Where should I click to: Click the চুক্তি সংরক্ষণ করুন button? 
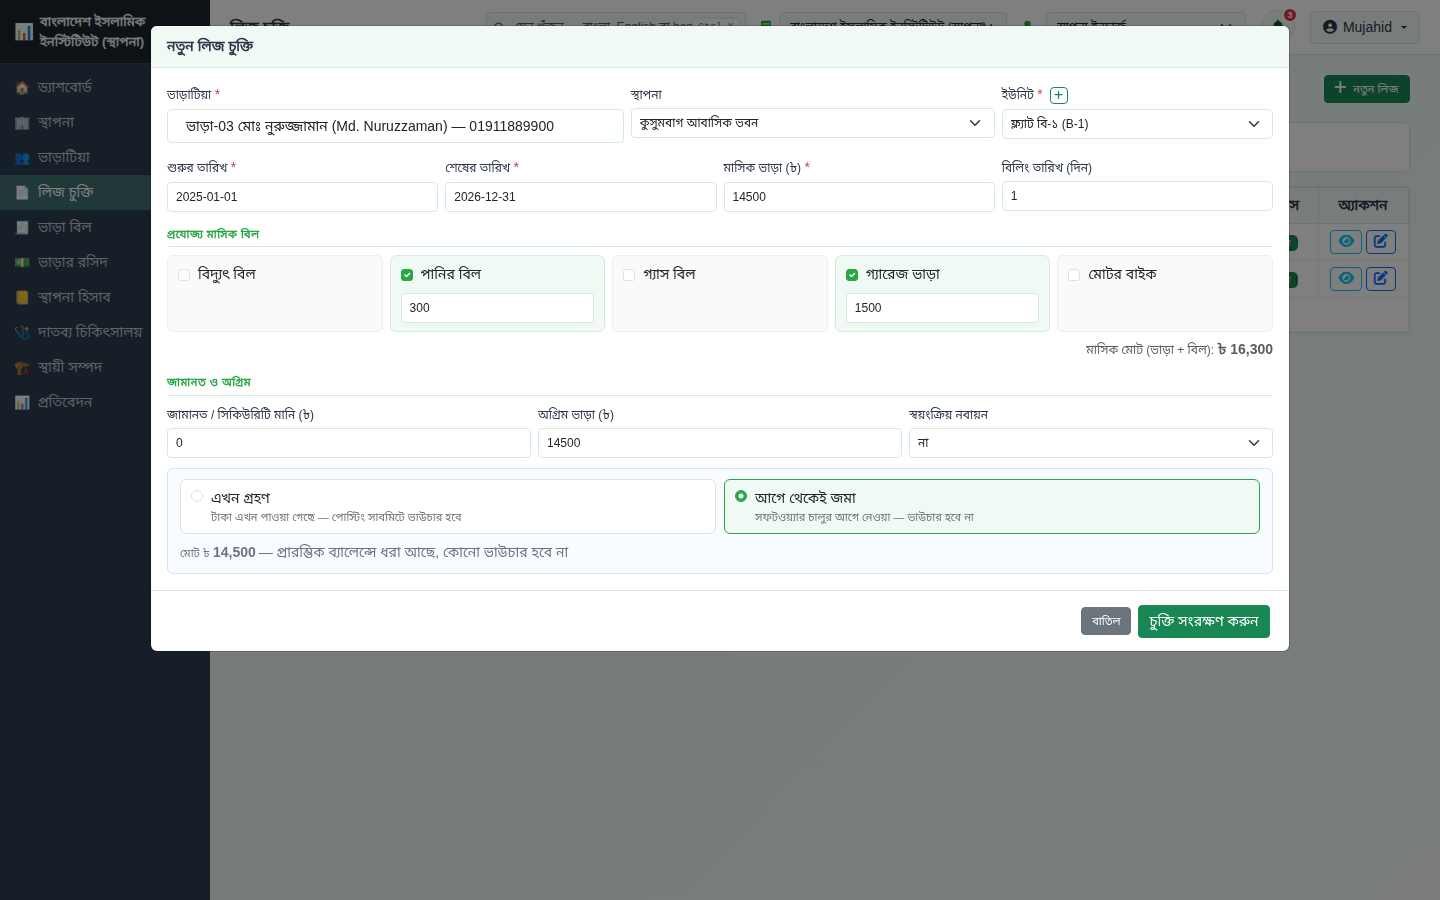[x=1204, y=621]
